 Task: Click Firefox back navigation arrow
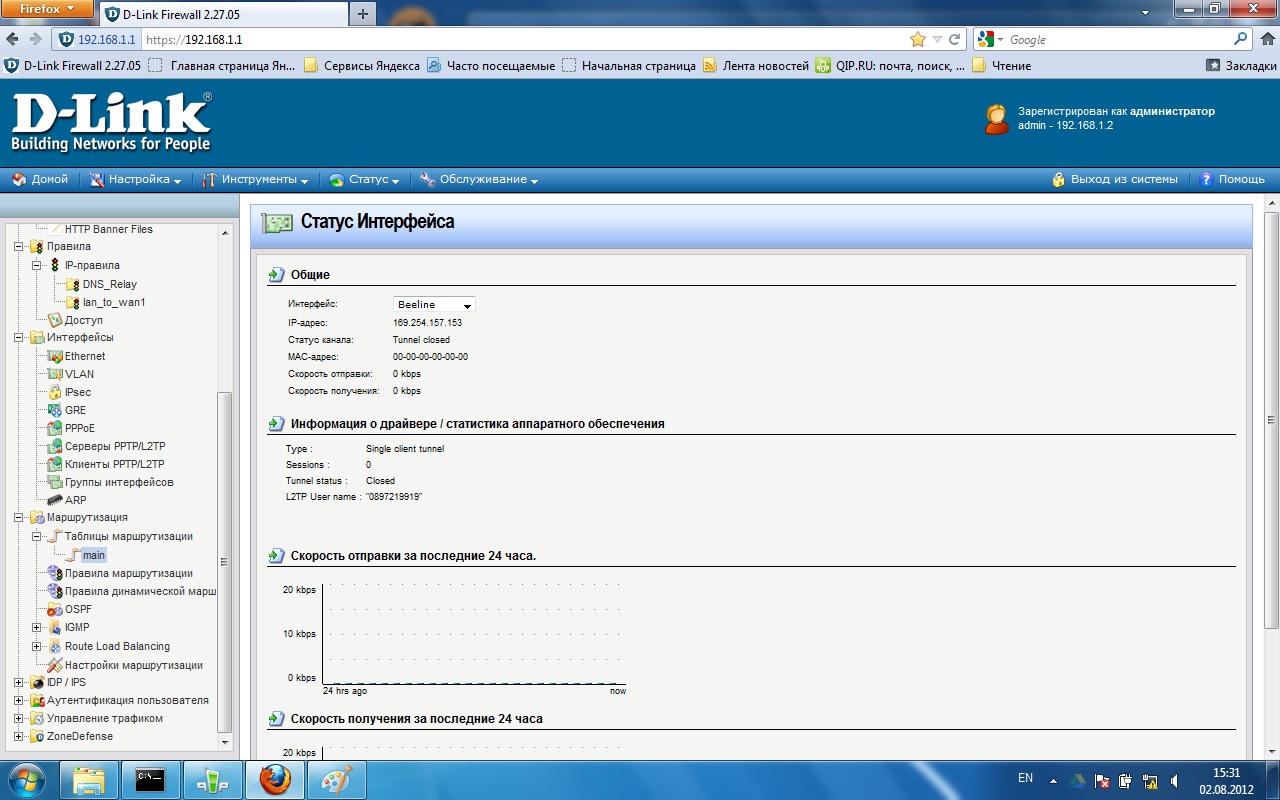click(x=13, y=39)
